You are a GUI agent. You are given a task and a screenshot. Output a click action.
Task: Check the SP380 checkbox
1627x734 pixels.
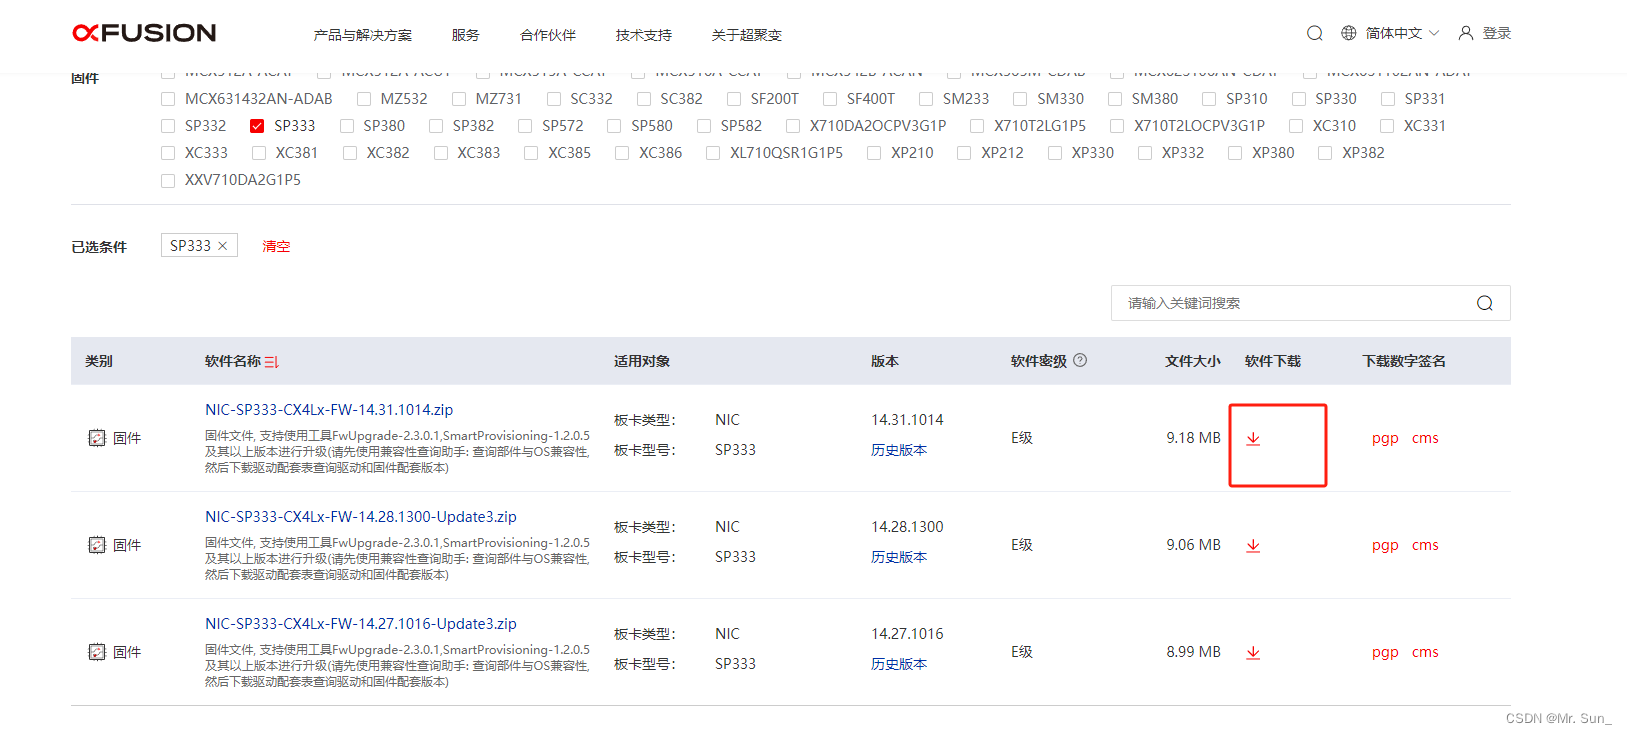pos(347,126)
